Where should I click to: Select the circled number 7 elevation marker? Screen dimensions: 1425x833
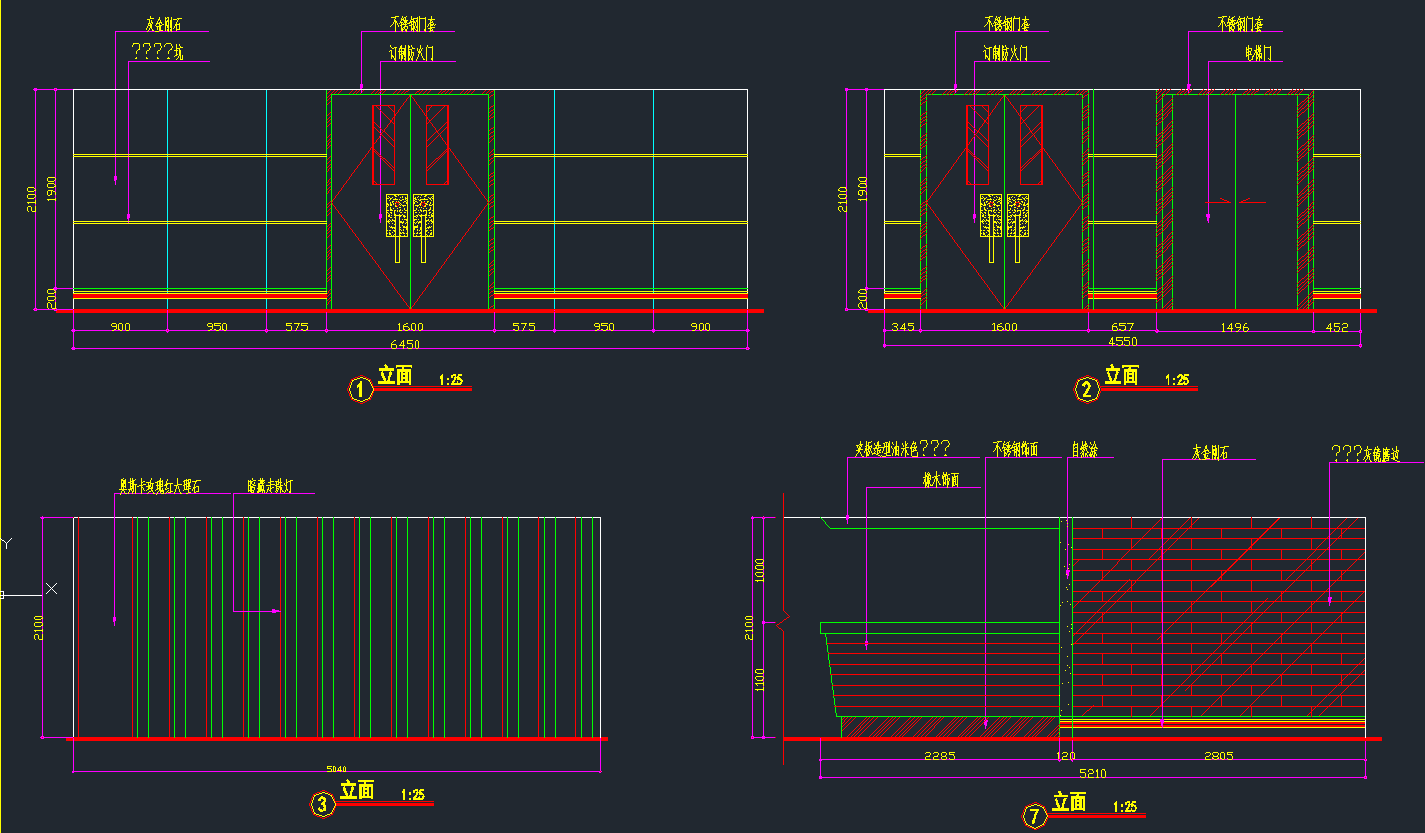1034,817
